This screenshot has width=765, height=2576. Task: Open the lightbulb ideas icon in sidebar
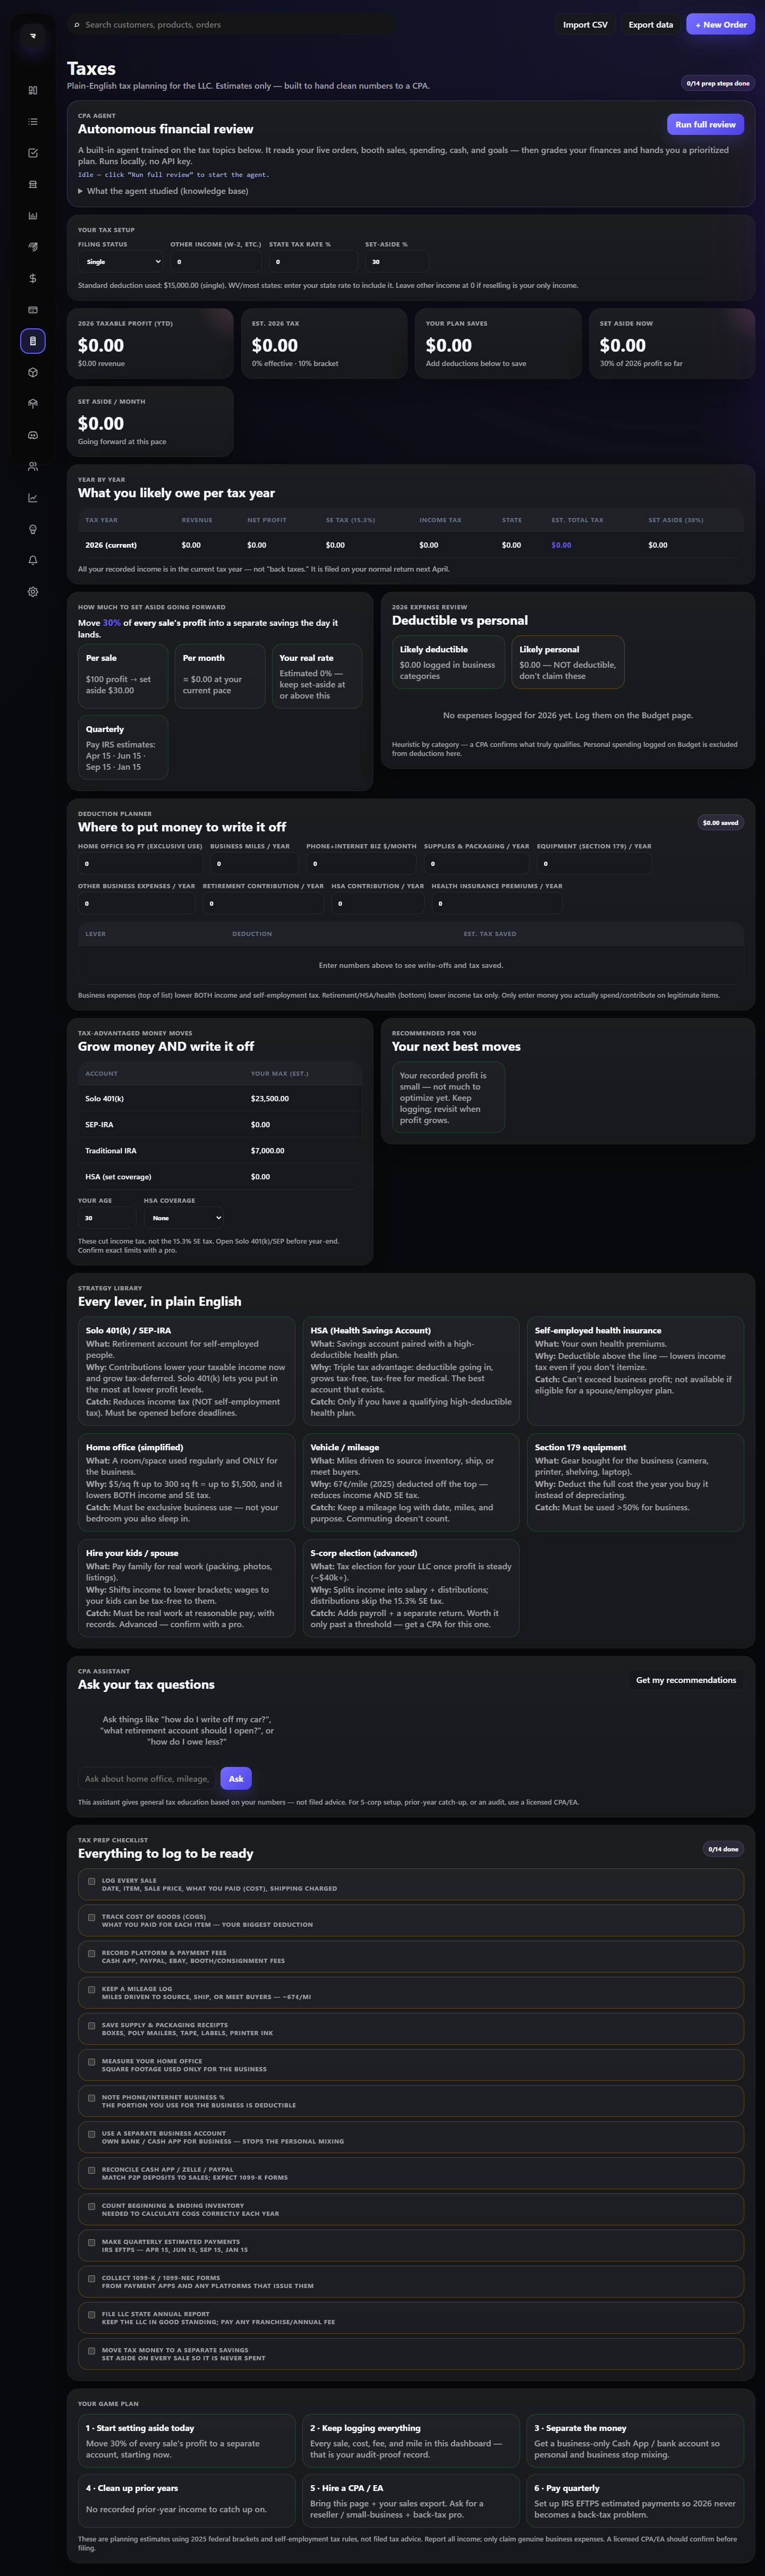tap(33, 529)
